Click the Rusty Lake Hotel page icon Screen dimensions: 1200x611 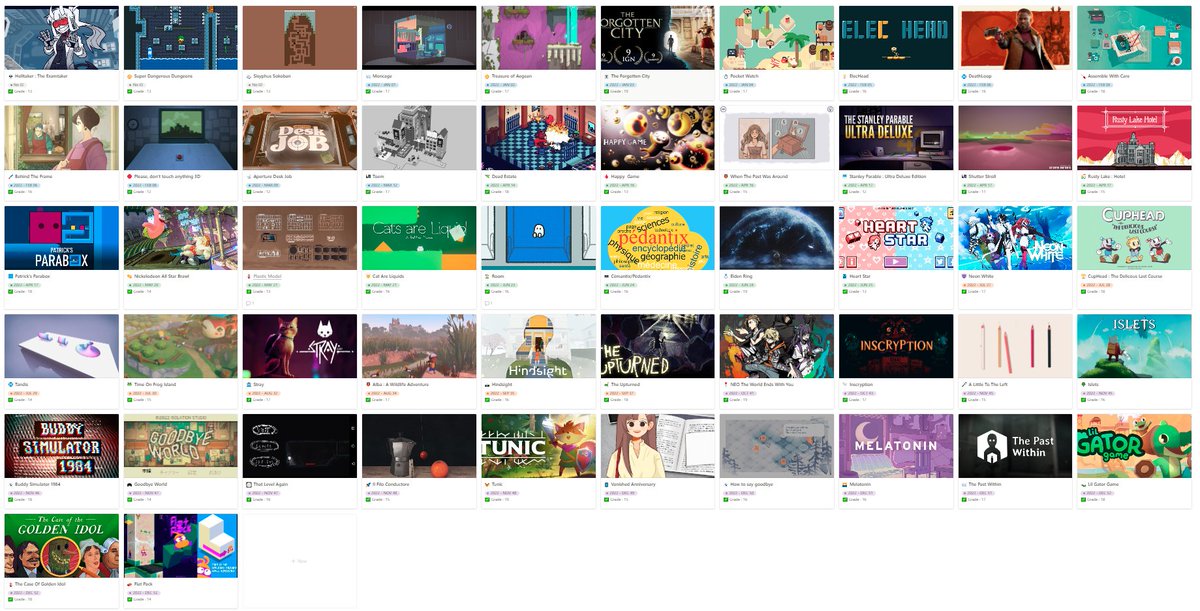click(x=1082, y=176)
